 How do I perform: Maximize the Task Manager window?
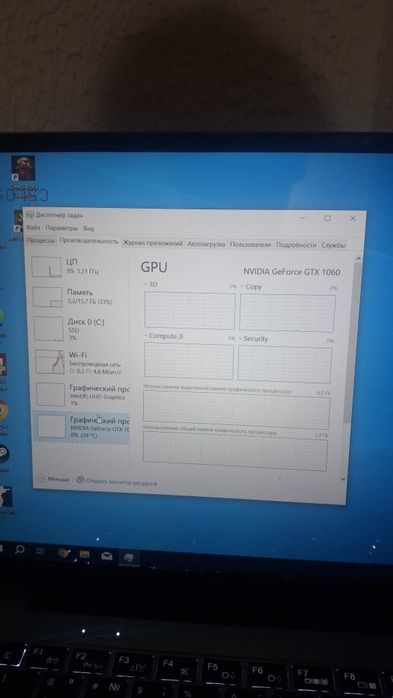point(327,218)
